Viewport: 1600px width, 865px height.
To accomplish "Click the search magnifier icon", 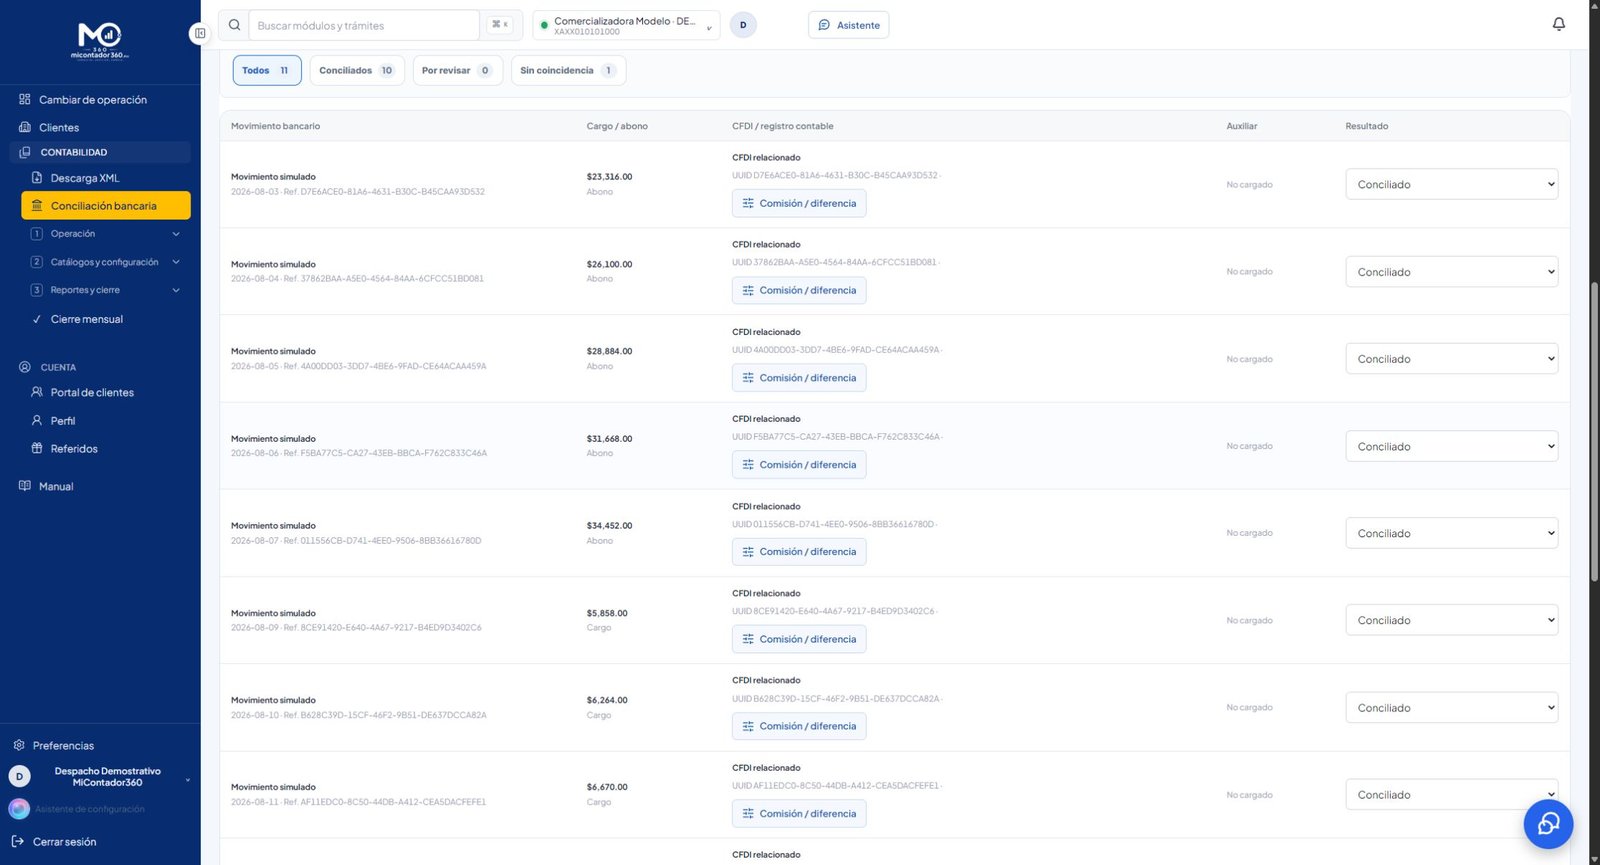I will (x=234, y=25).
